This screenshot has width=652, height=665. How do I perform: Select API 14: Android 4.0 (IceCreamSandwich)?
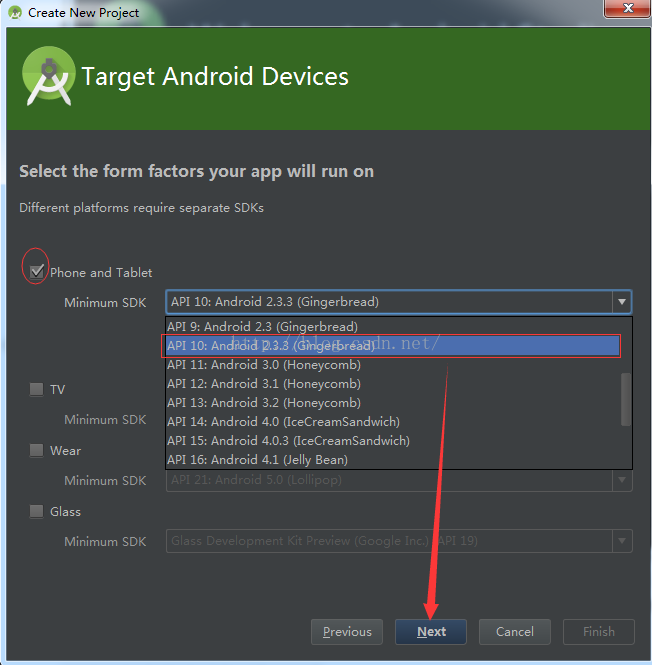coord(392,422)
